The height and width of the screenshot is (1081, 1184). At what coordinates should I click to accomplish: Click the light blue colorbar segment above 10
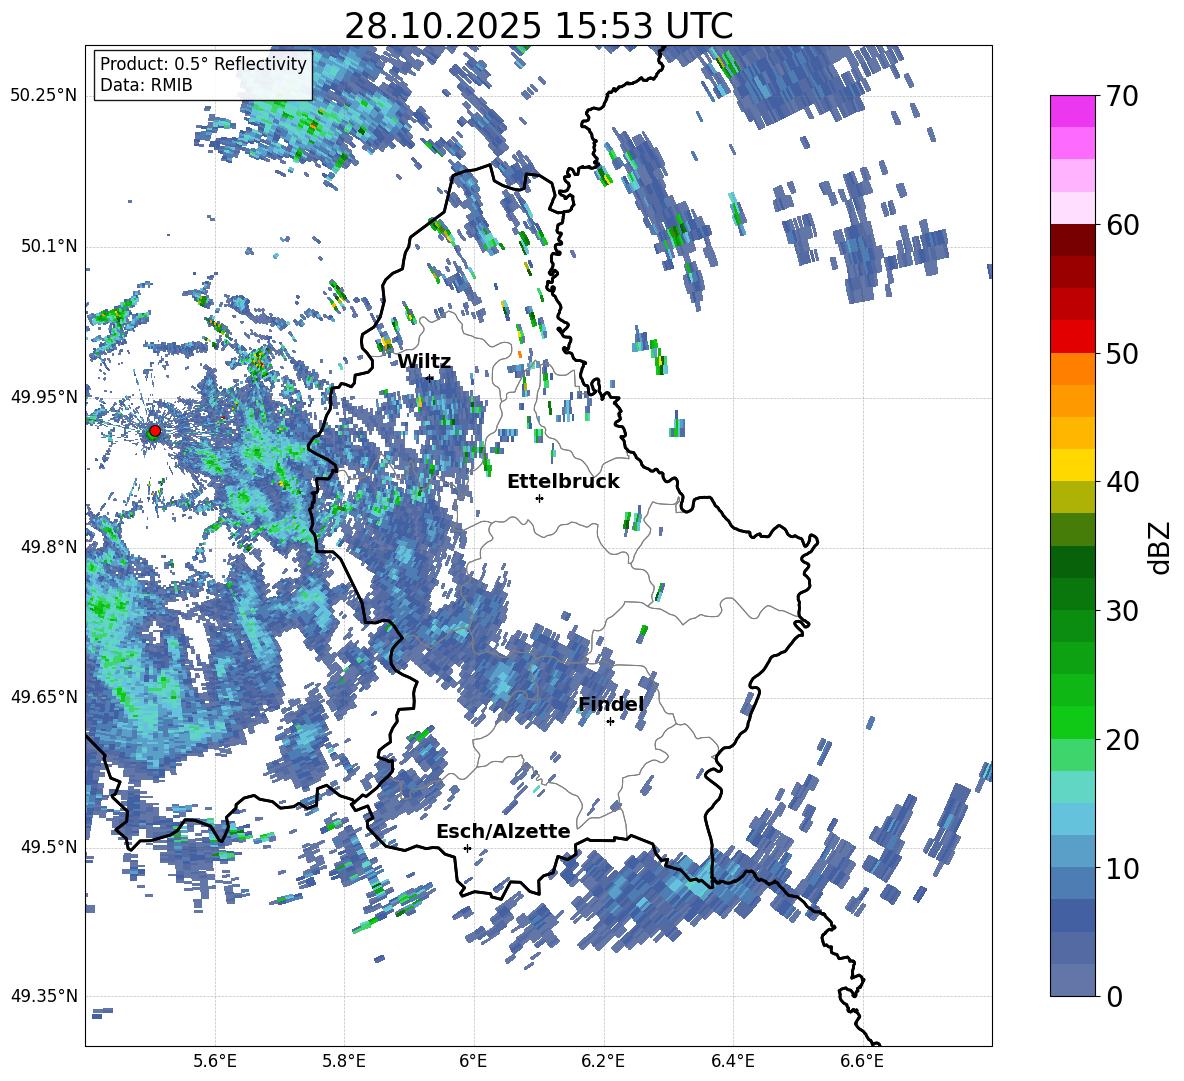(x=1073, y=819)
